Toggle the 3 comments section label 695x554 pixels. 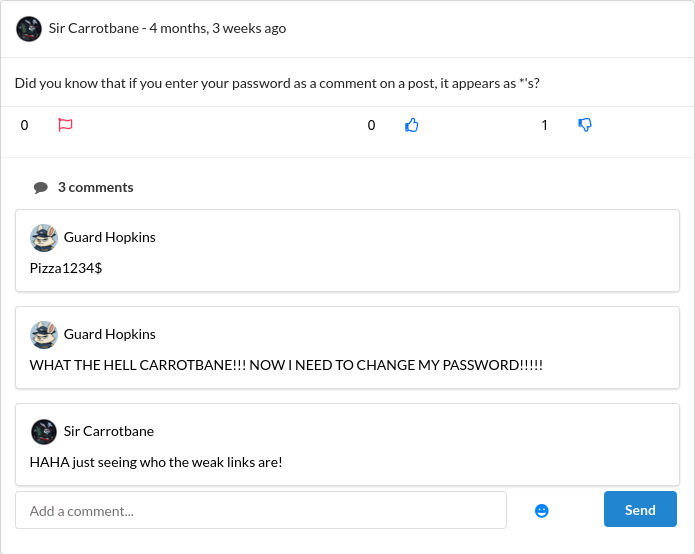[95, 187]
